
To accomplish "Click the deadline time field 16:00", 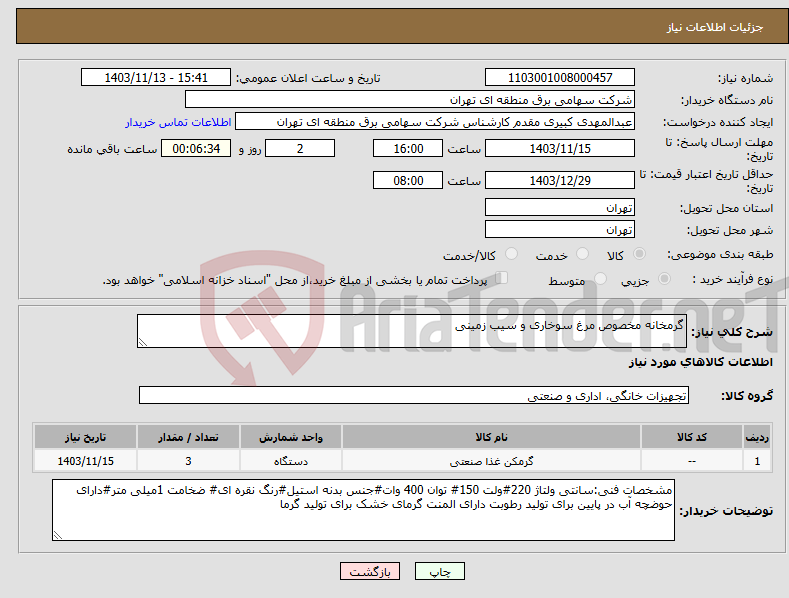I will 408,148.
